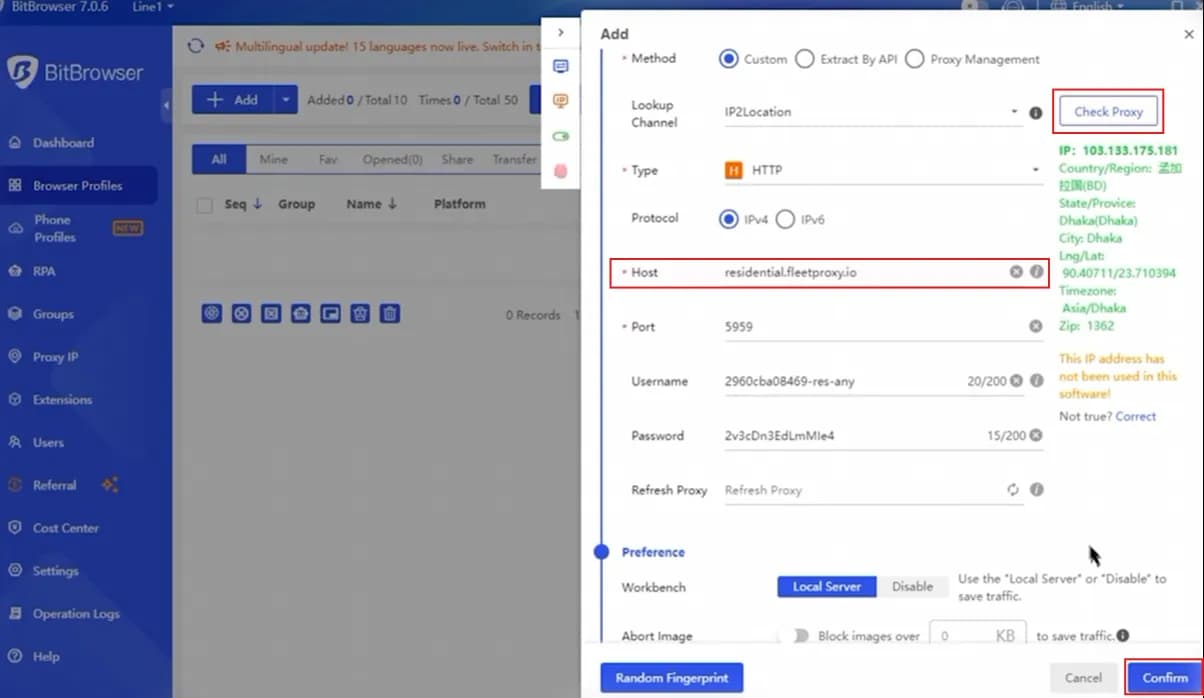This screenshot has height=698, width=1204.
Task: Click the Extensions icon in sidebar
Action: [15, 400]
